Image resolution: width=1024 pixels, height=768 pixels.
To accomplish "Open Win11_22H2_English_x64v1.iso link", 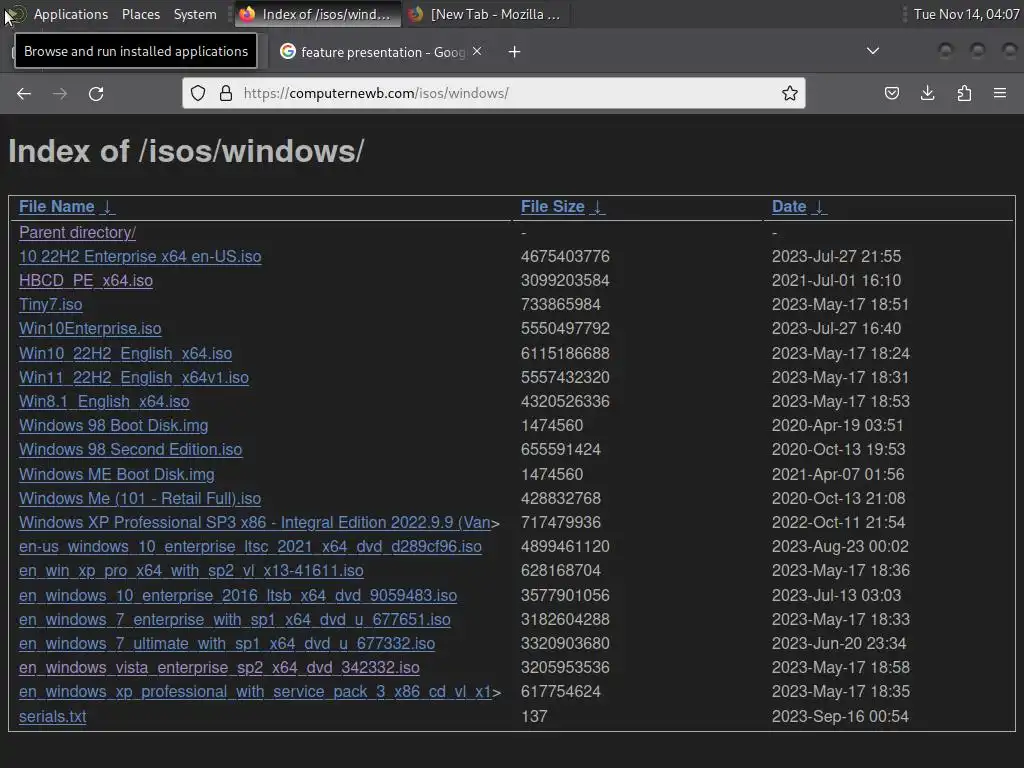I will tap(134, 377).
